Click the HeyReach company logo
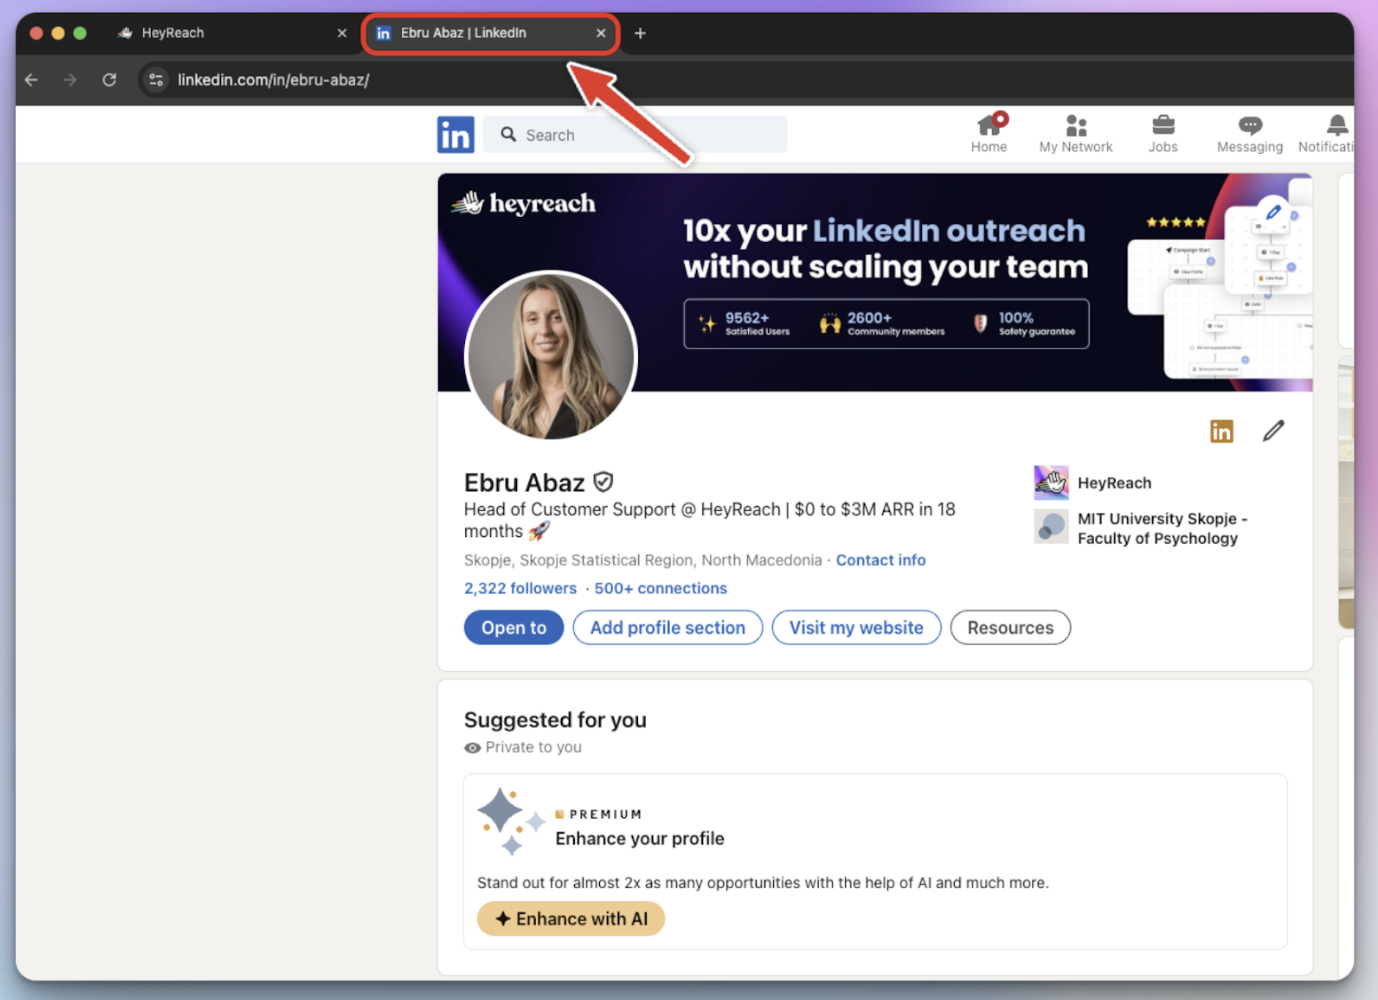 click(1051, 483)
